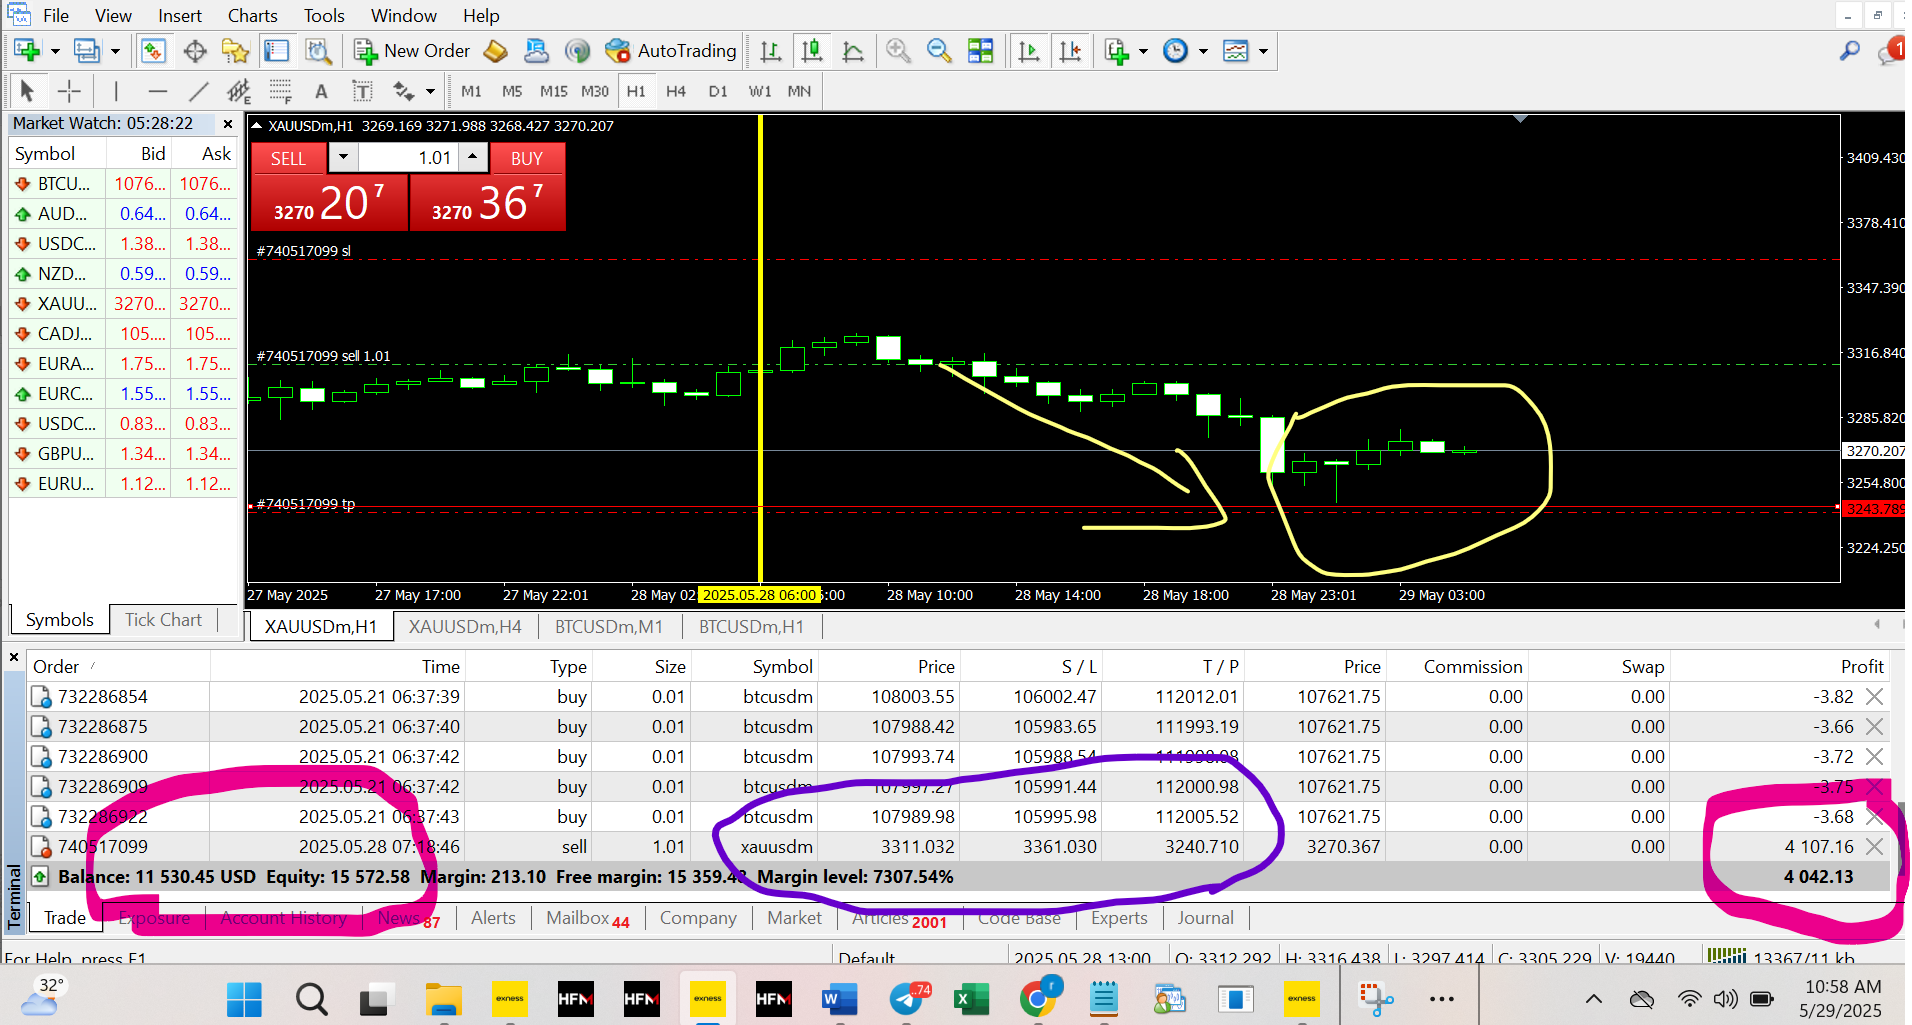Select the text label tool
The height and width of the screenshot is (1025, 1912).
click(x=362, y=91)
